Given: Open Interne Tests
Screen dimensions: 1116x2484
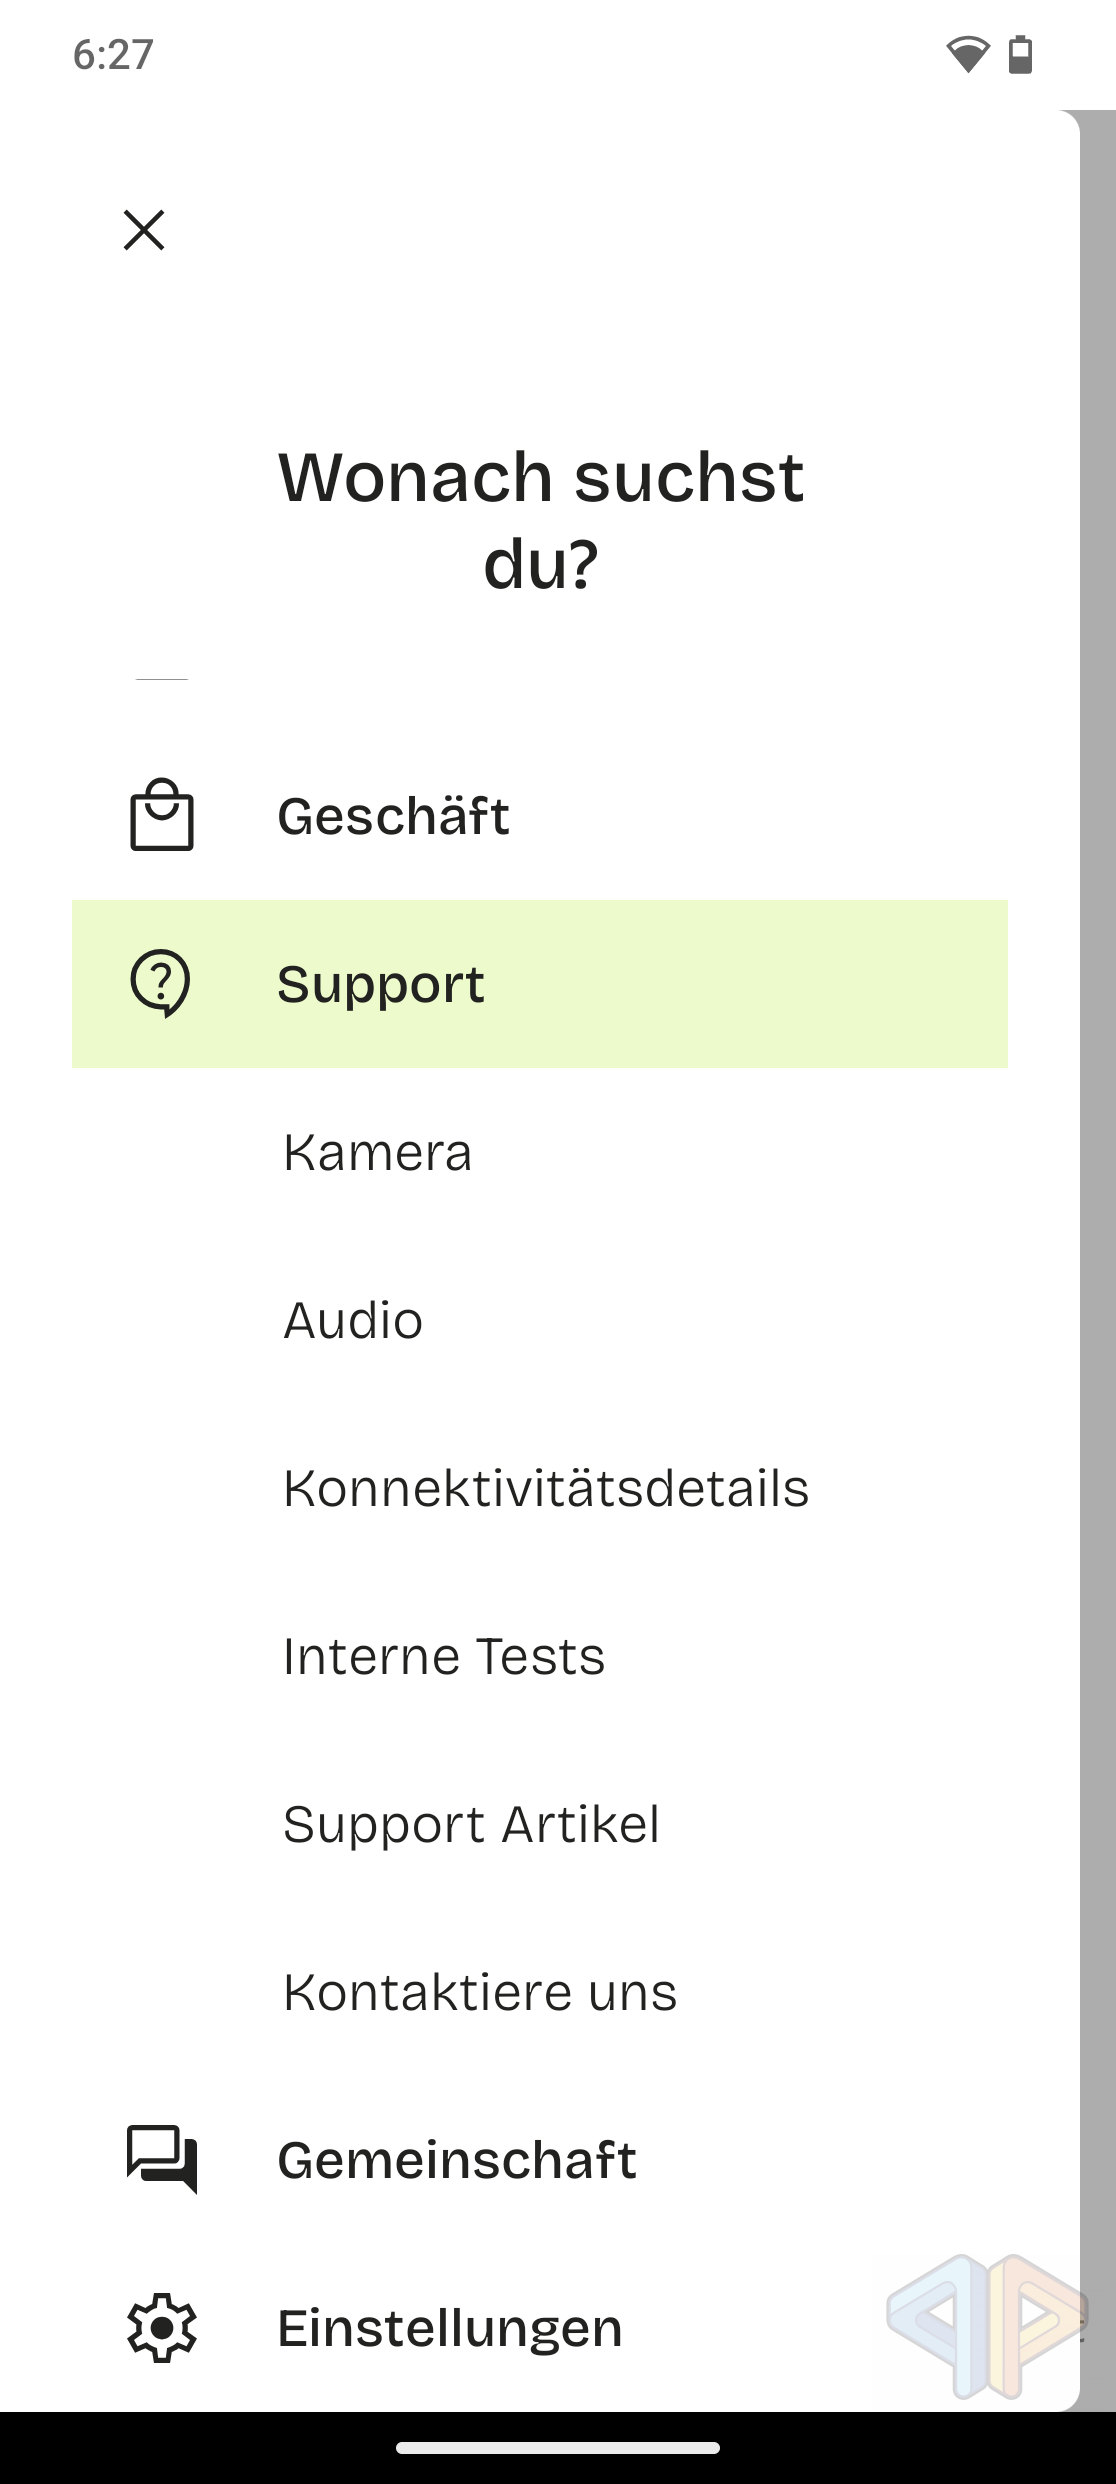Looking at the screenshot, I should 443,1656.
